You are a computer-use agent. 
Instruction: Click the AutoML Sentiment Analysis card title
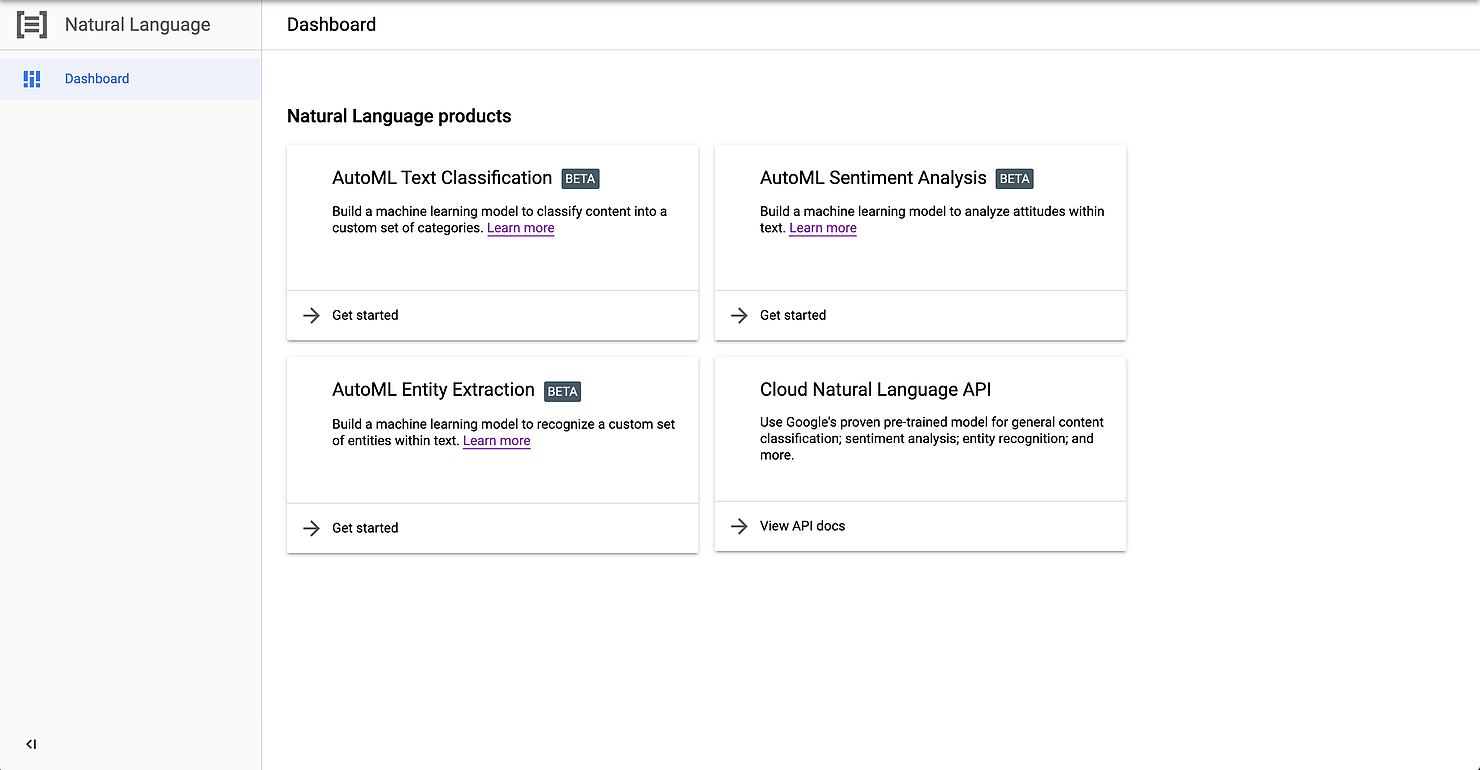[x=873, y=178]
